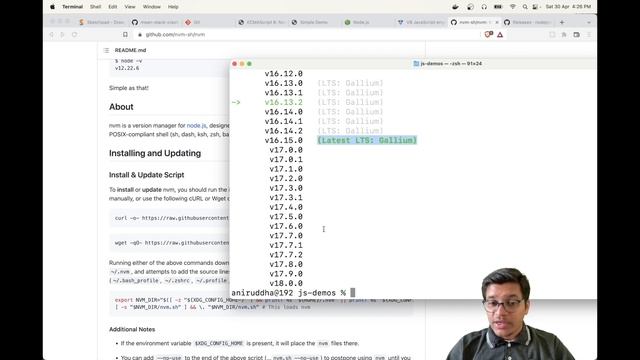
Task: Click the bookmark icon beside address bar
Action: click(125, 35)
